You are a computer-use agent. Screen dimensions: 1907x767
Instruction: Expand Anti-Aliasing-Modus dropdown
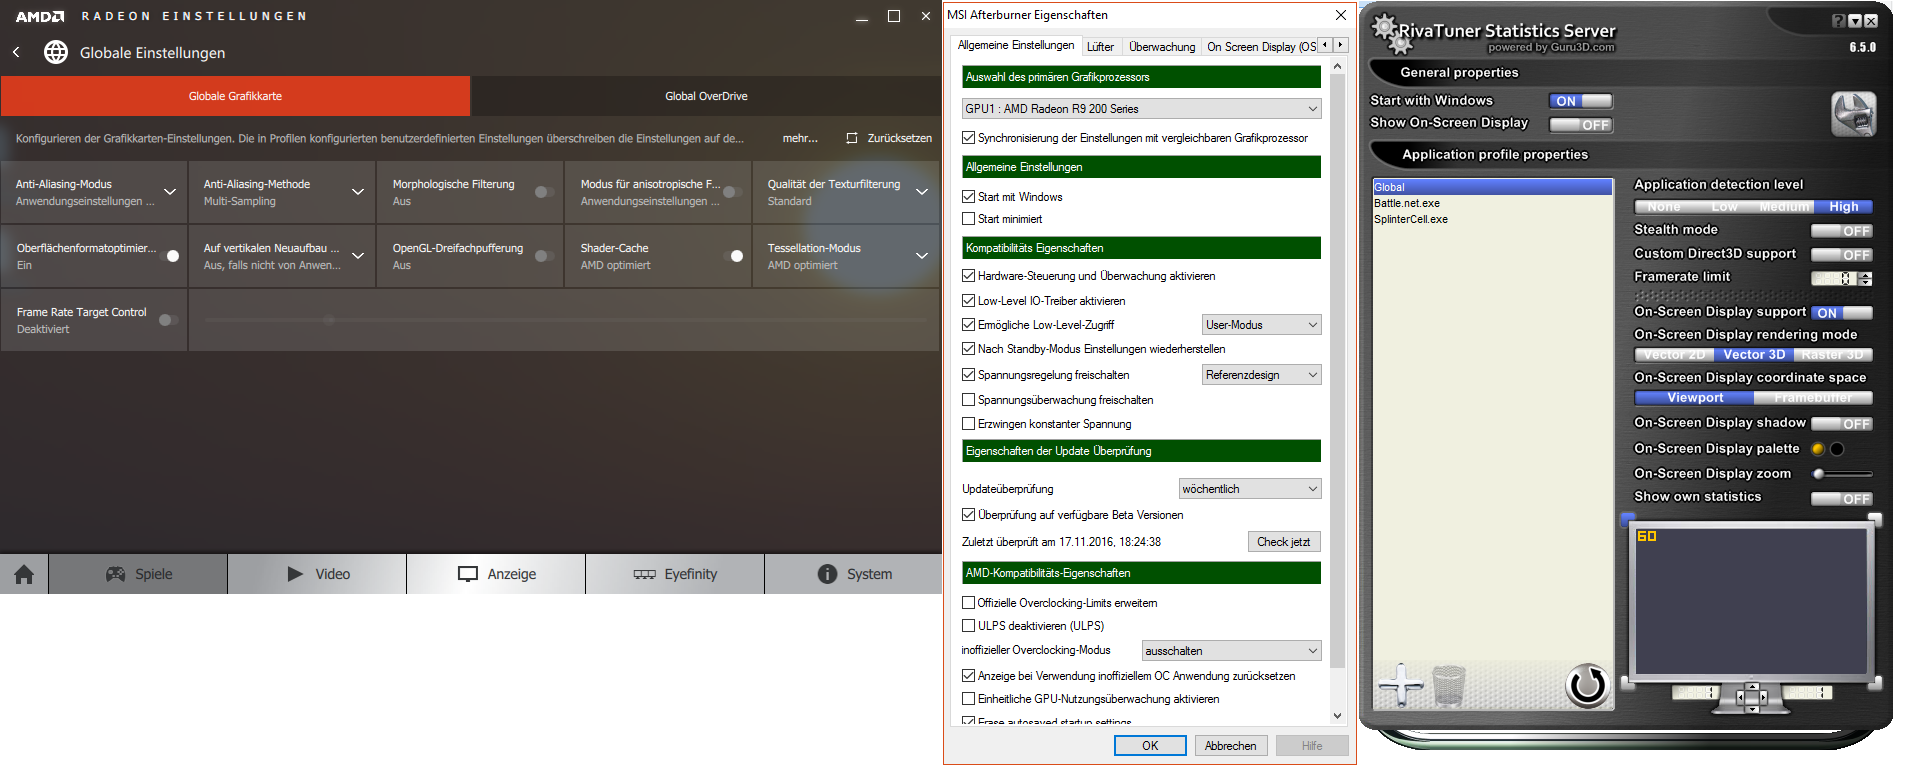tap(170, 192)
